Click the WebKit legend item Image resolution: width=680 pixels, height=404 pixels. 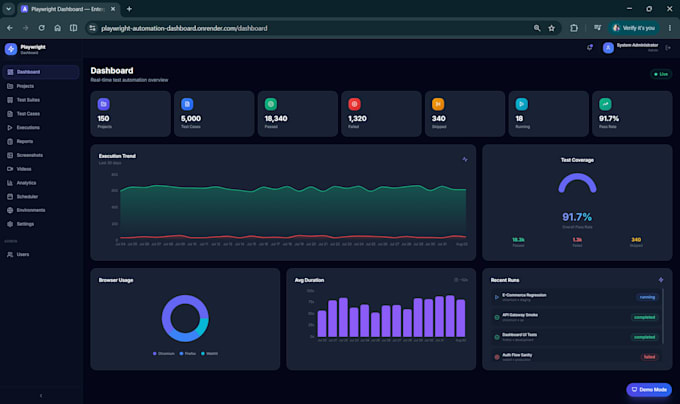point(209,354)
